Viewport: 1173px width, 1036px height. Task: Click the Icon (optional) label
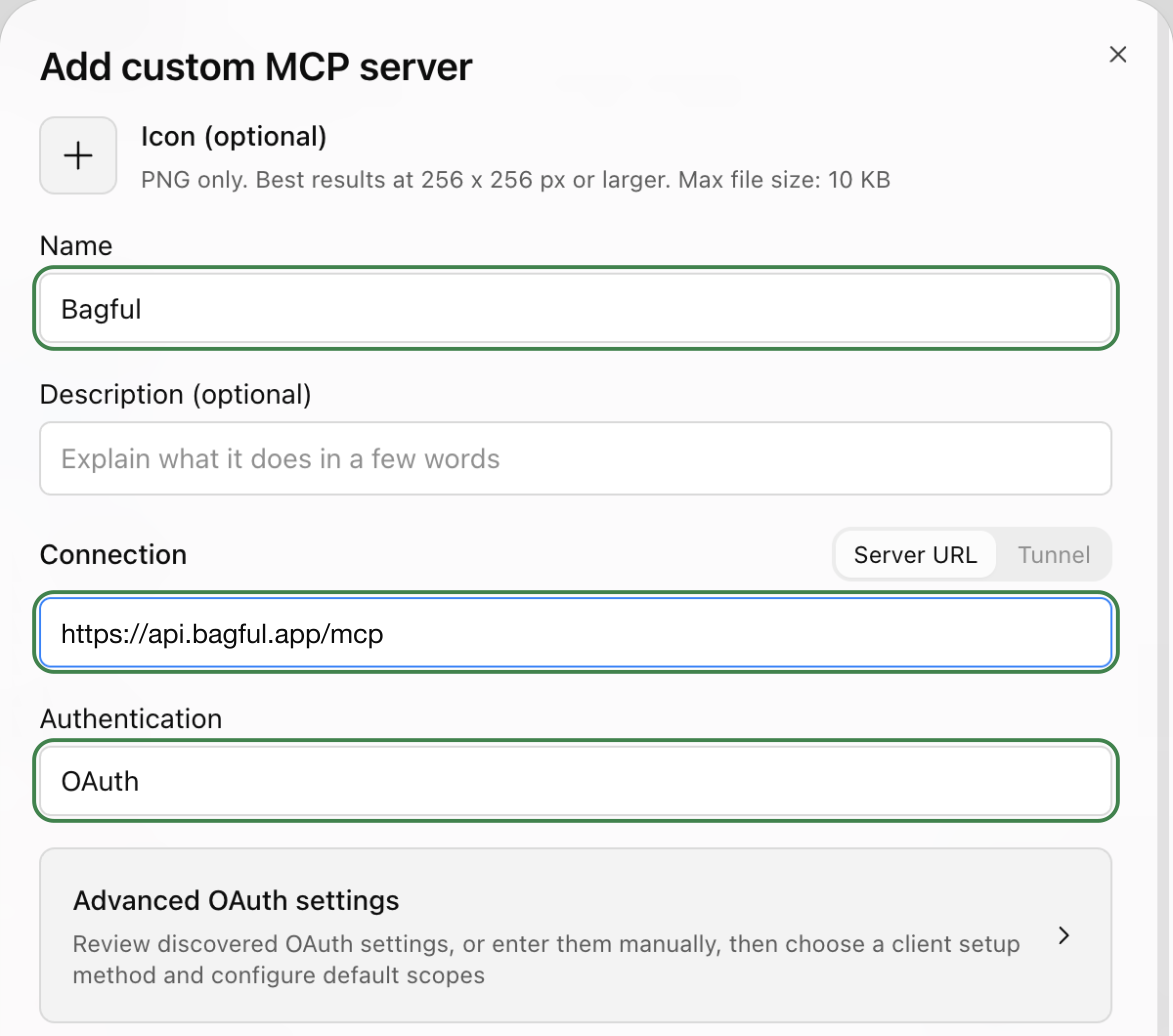pos(233,137)
